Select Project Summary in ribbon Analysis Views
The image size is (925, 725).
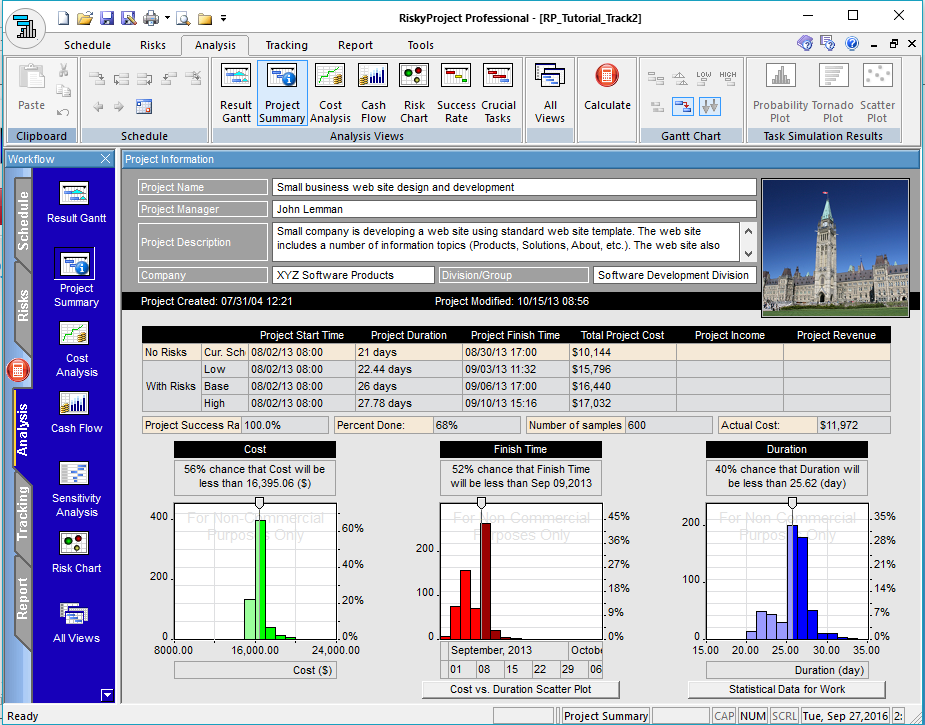point(282,93)
